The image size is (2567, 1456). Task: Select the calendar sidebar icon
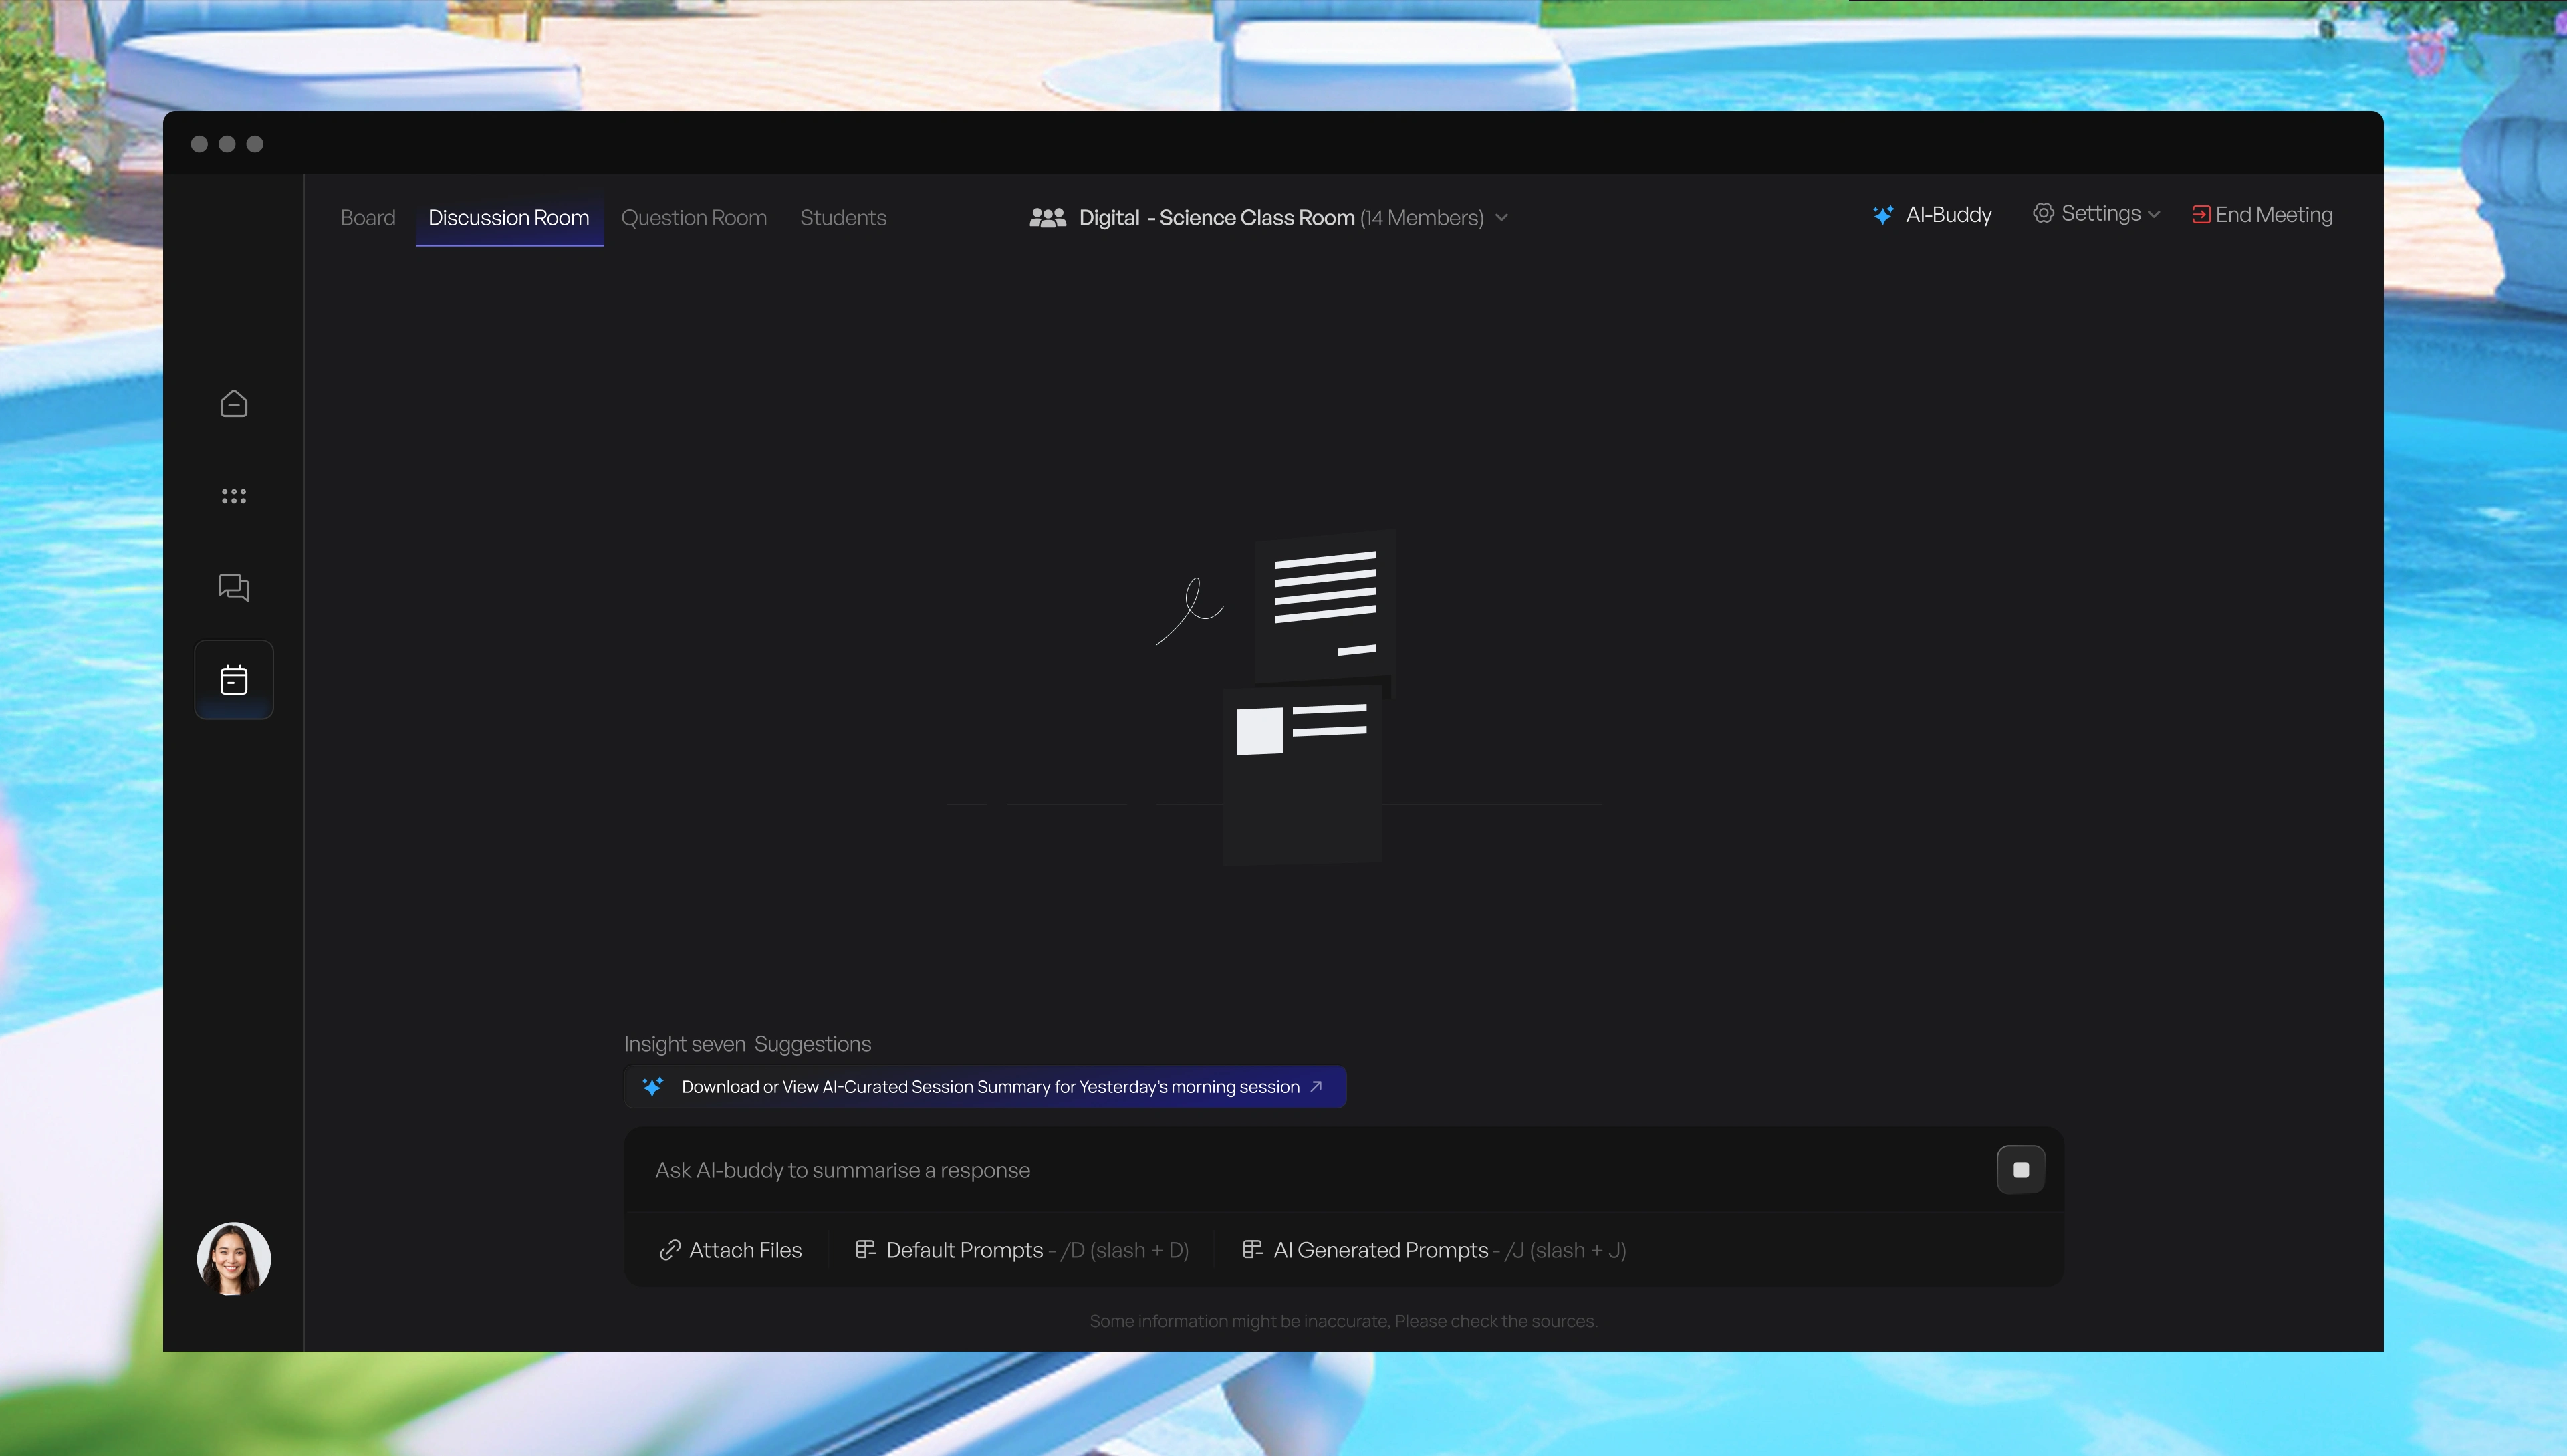[234, 680]
